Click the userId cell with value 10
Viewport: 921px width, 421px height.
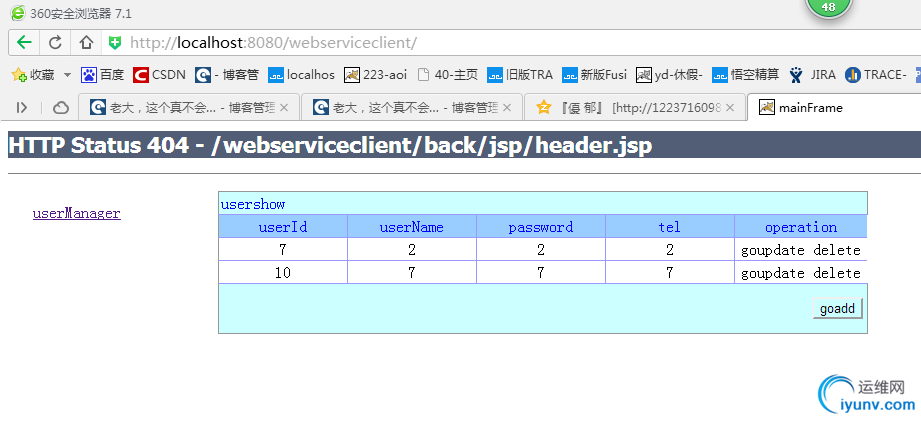click(283, 273)
